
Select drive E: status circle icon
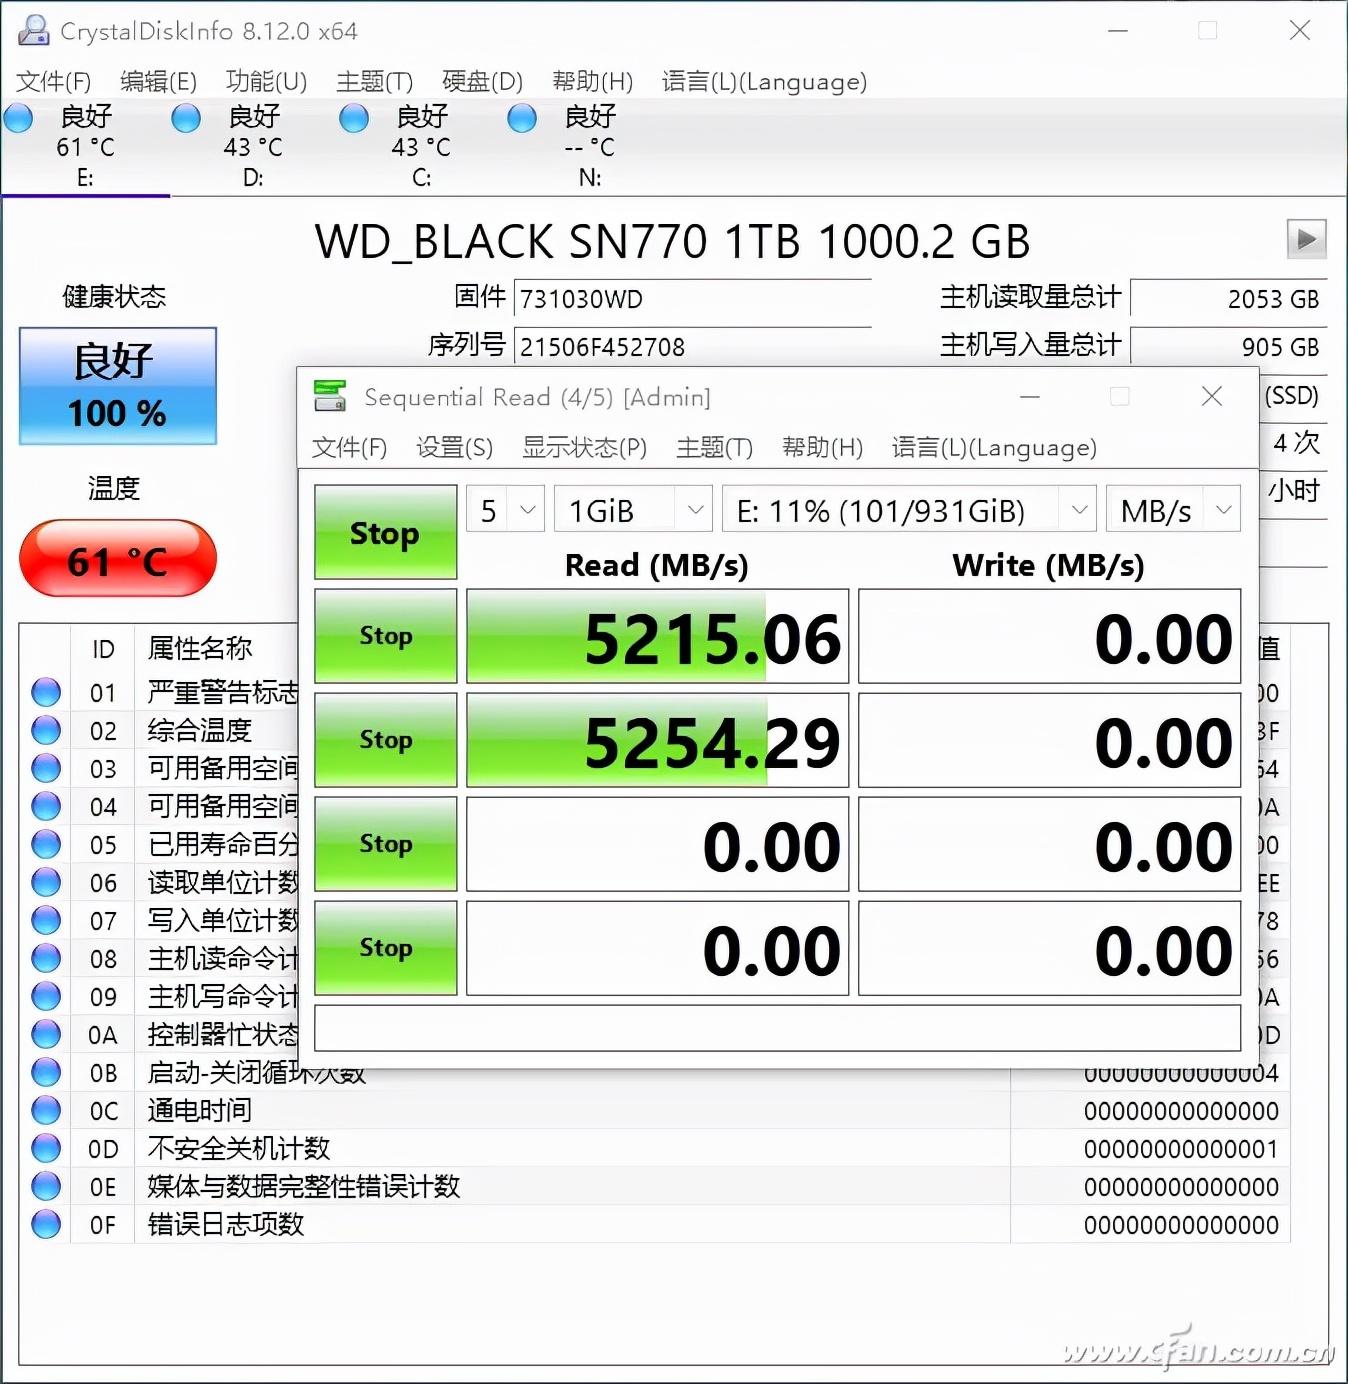point(18,119)
